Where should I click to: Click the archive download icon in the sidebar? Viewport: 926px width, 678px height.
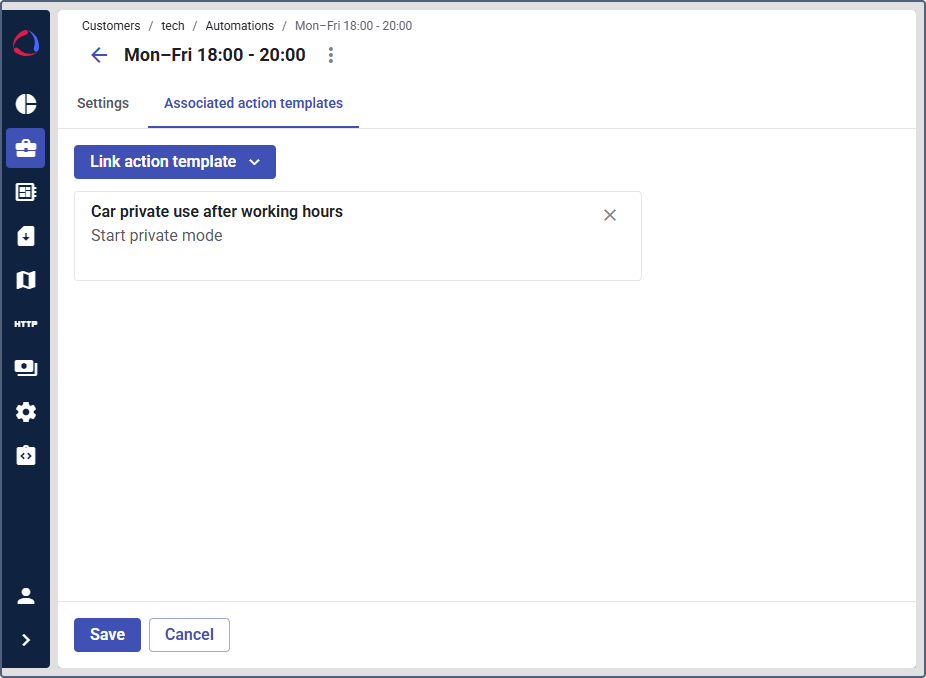pos(25,235)
